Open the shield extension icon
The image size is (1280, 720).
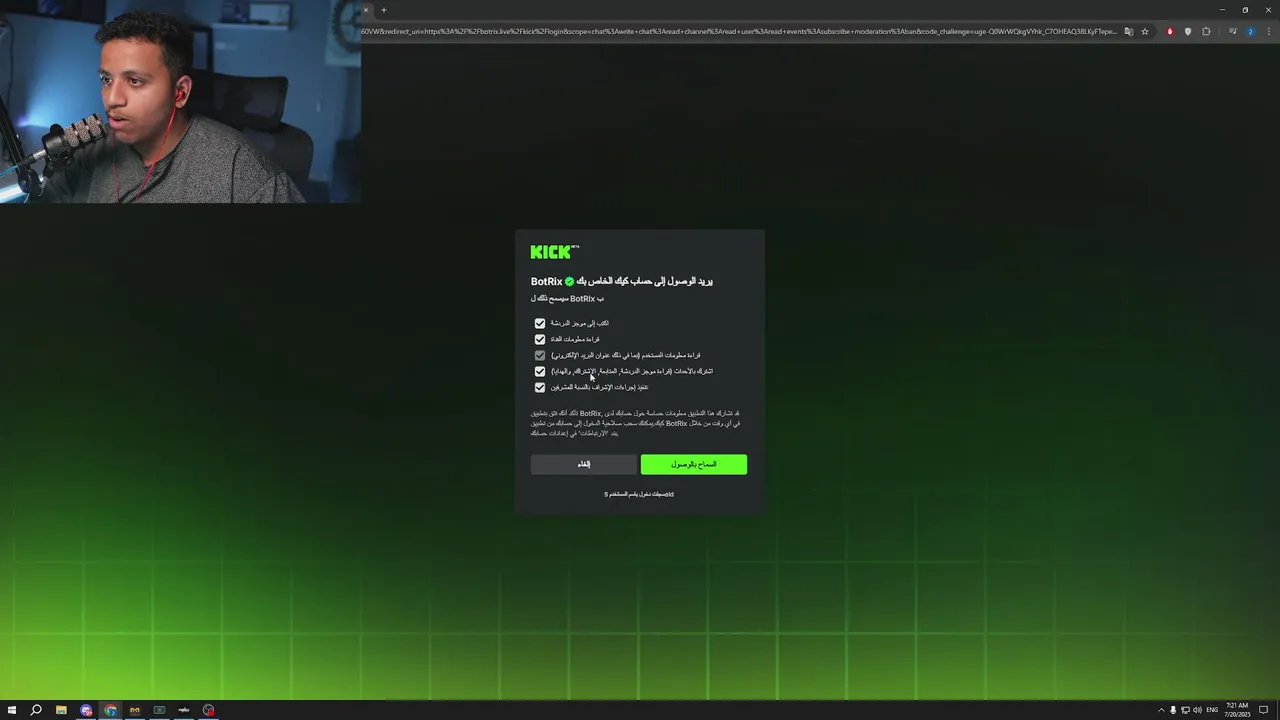[x=1188, y=31]
